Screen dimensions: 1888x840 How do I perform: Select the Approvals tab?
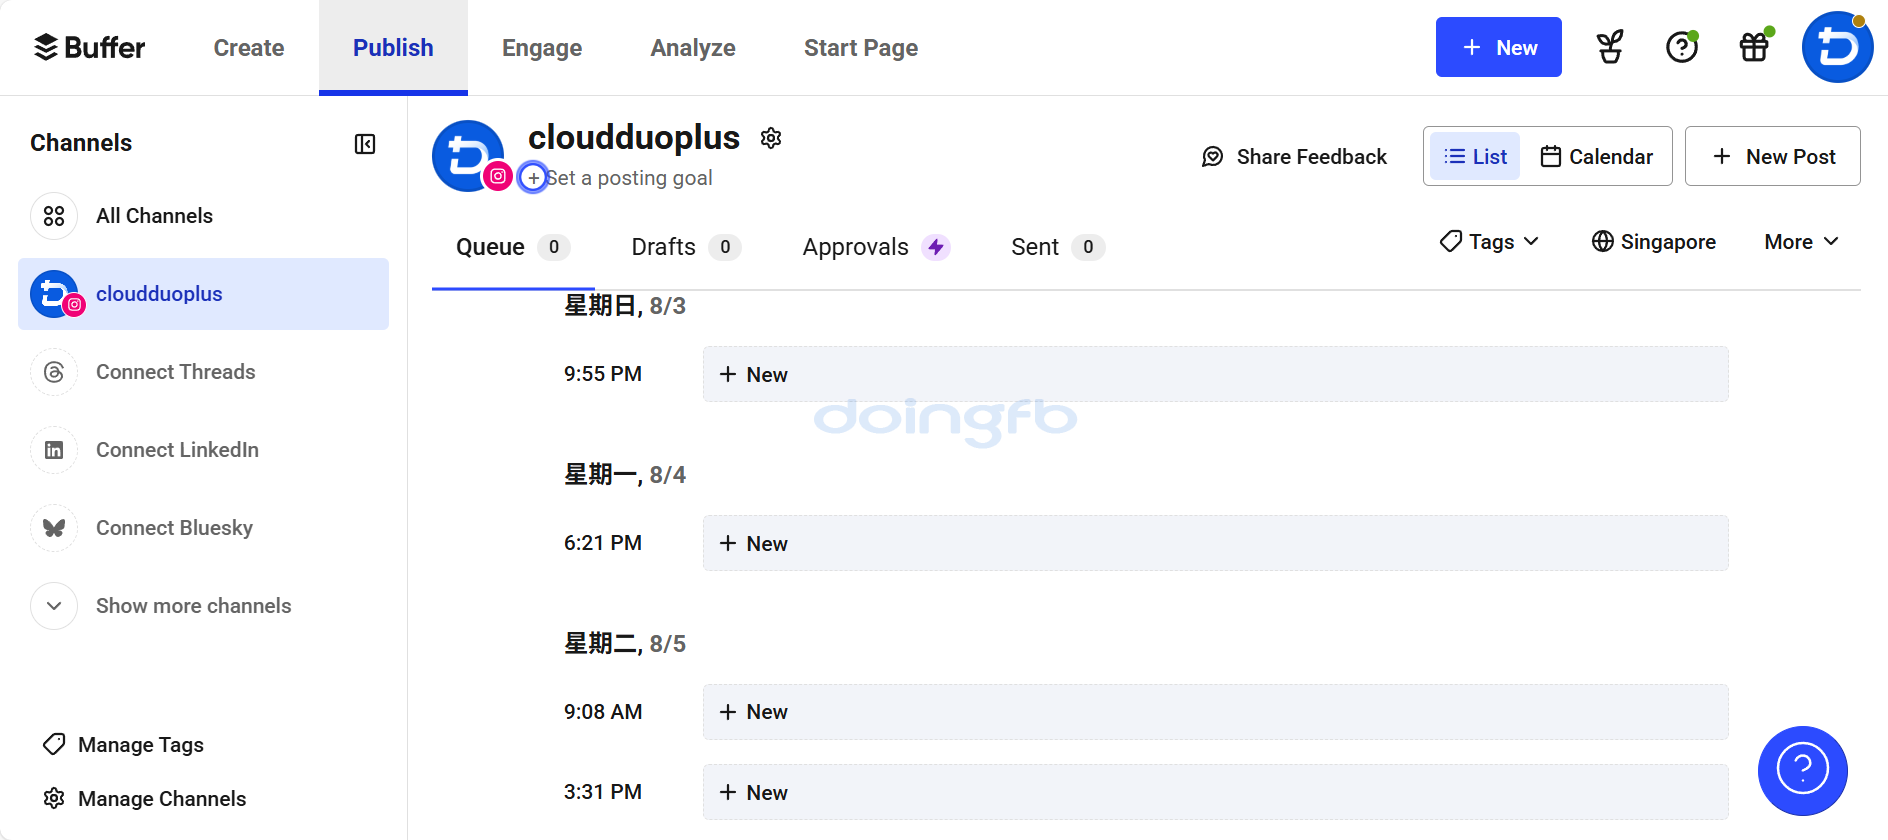(x=876, y=247)
